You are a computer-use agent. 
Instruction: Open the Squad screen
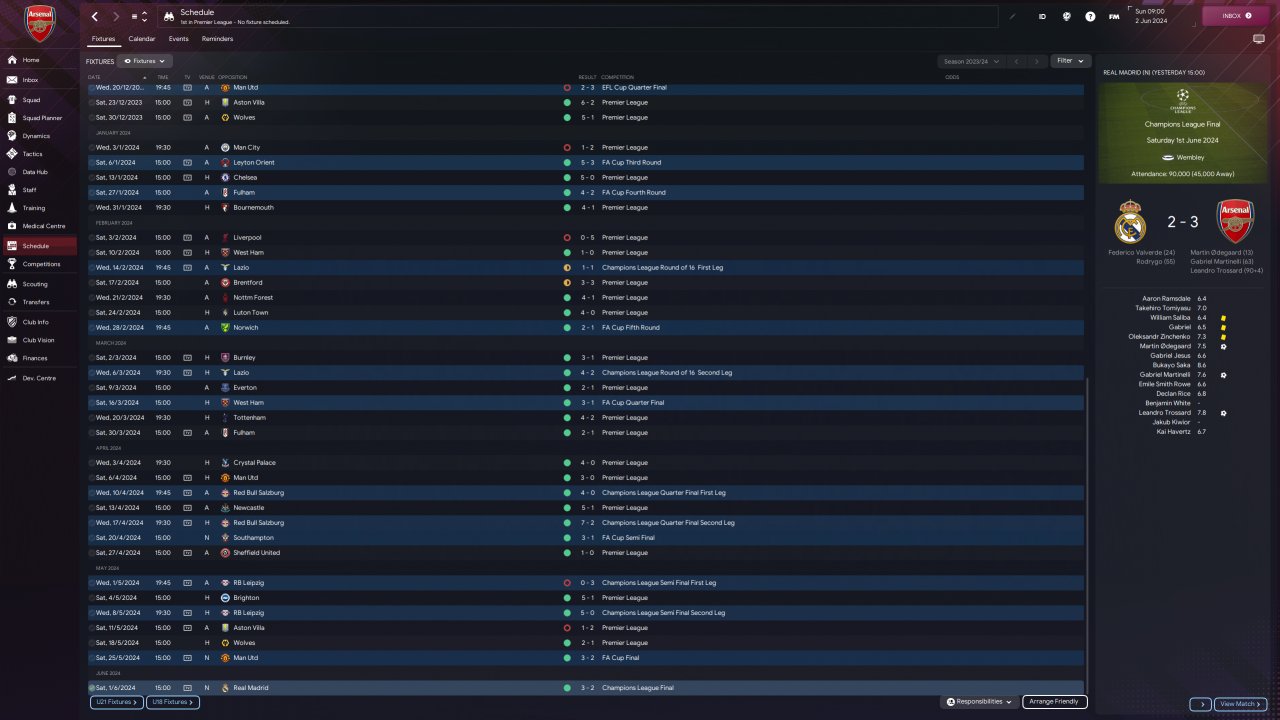coord(39,100)
